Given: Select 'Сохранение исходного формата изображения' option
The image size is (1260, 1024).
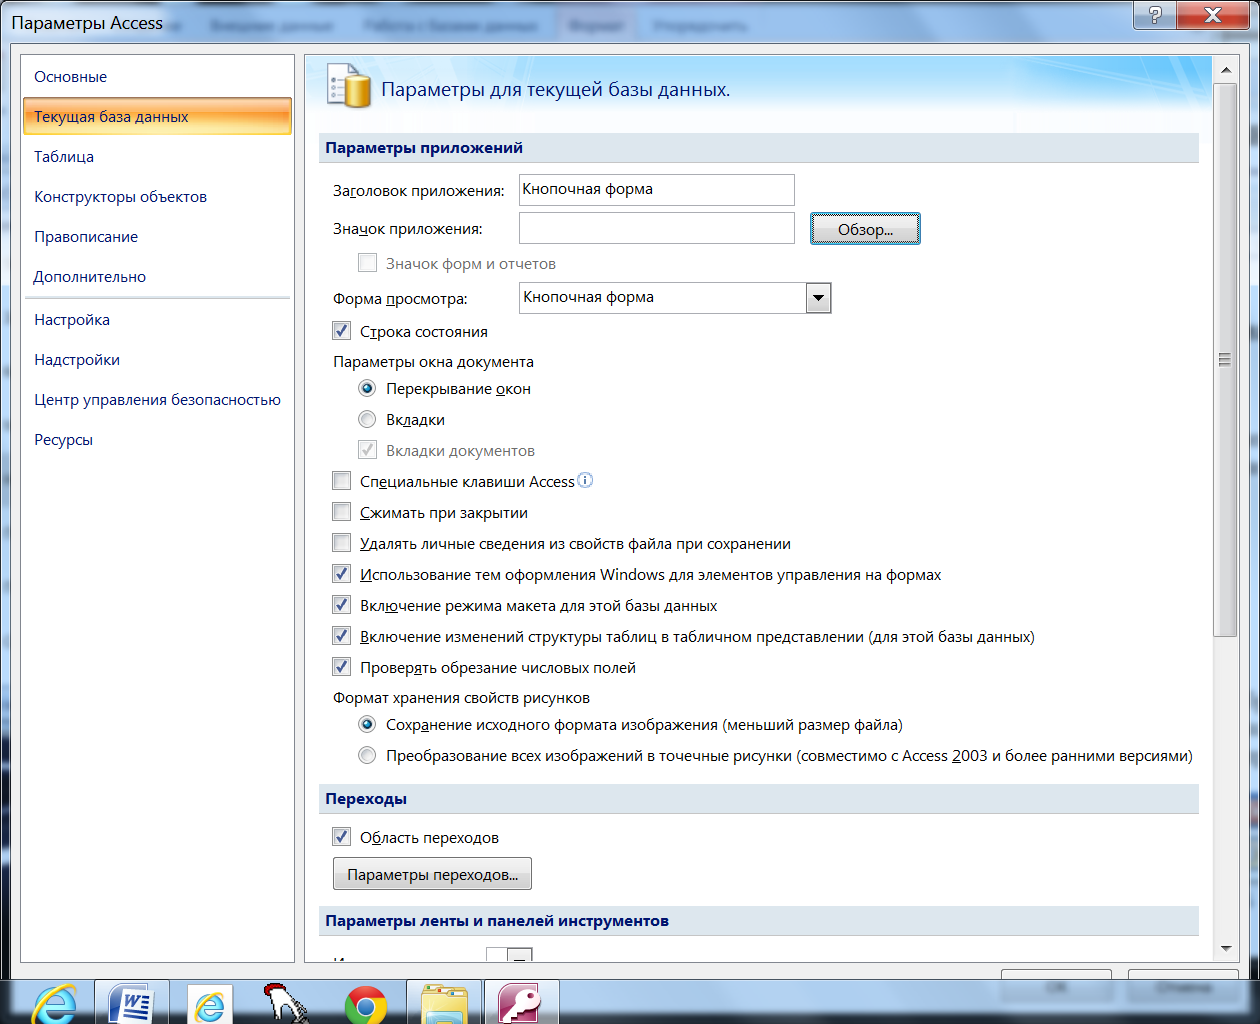Looking at the screenshot, I should point(367,724).
